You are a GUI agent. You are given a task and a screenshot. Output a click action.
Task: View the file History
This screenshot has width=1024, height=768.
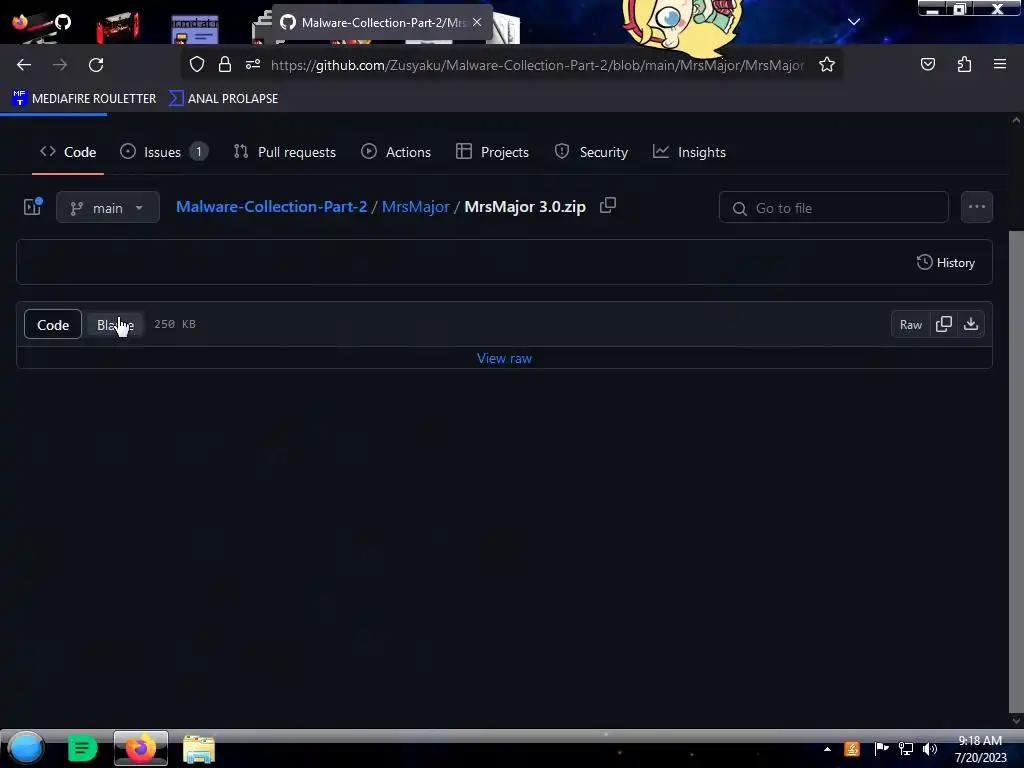(x=946, y=263)
